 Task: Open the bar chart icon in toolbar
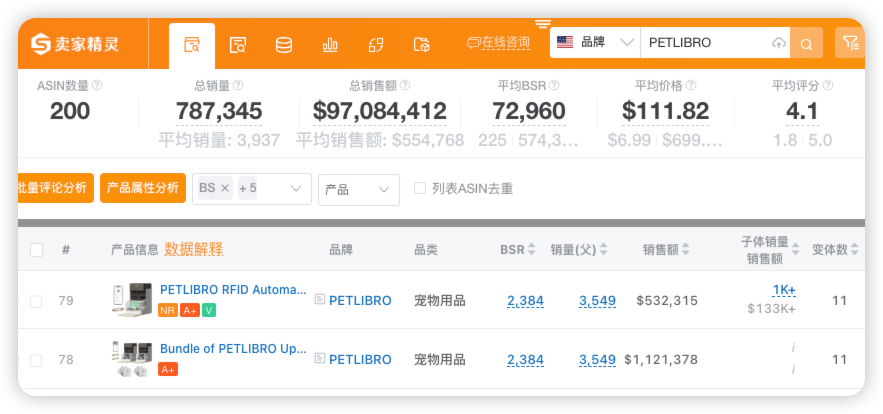330,45
